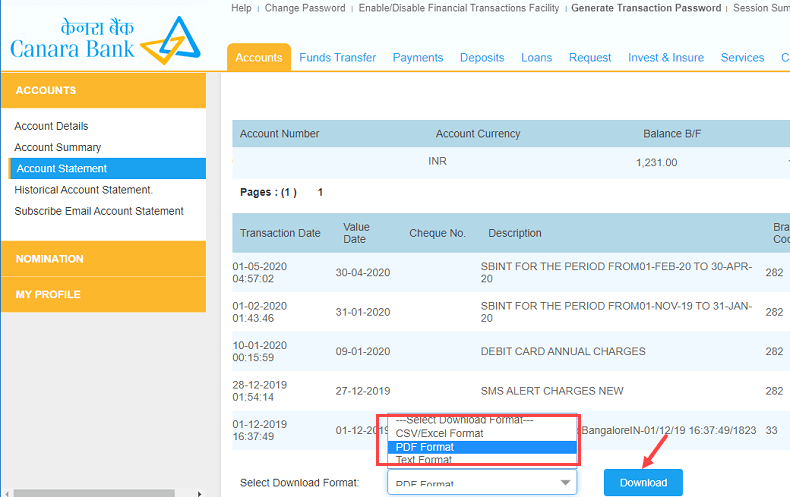Open Account Summary in sidebar

(57, 147)
